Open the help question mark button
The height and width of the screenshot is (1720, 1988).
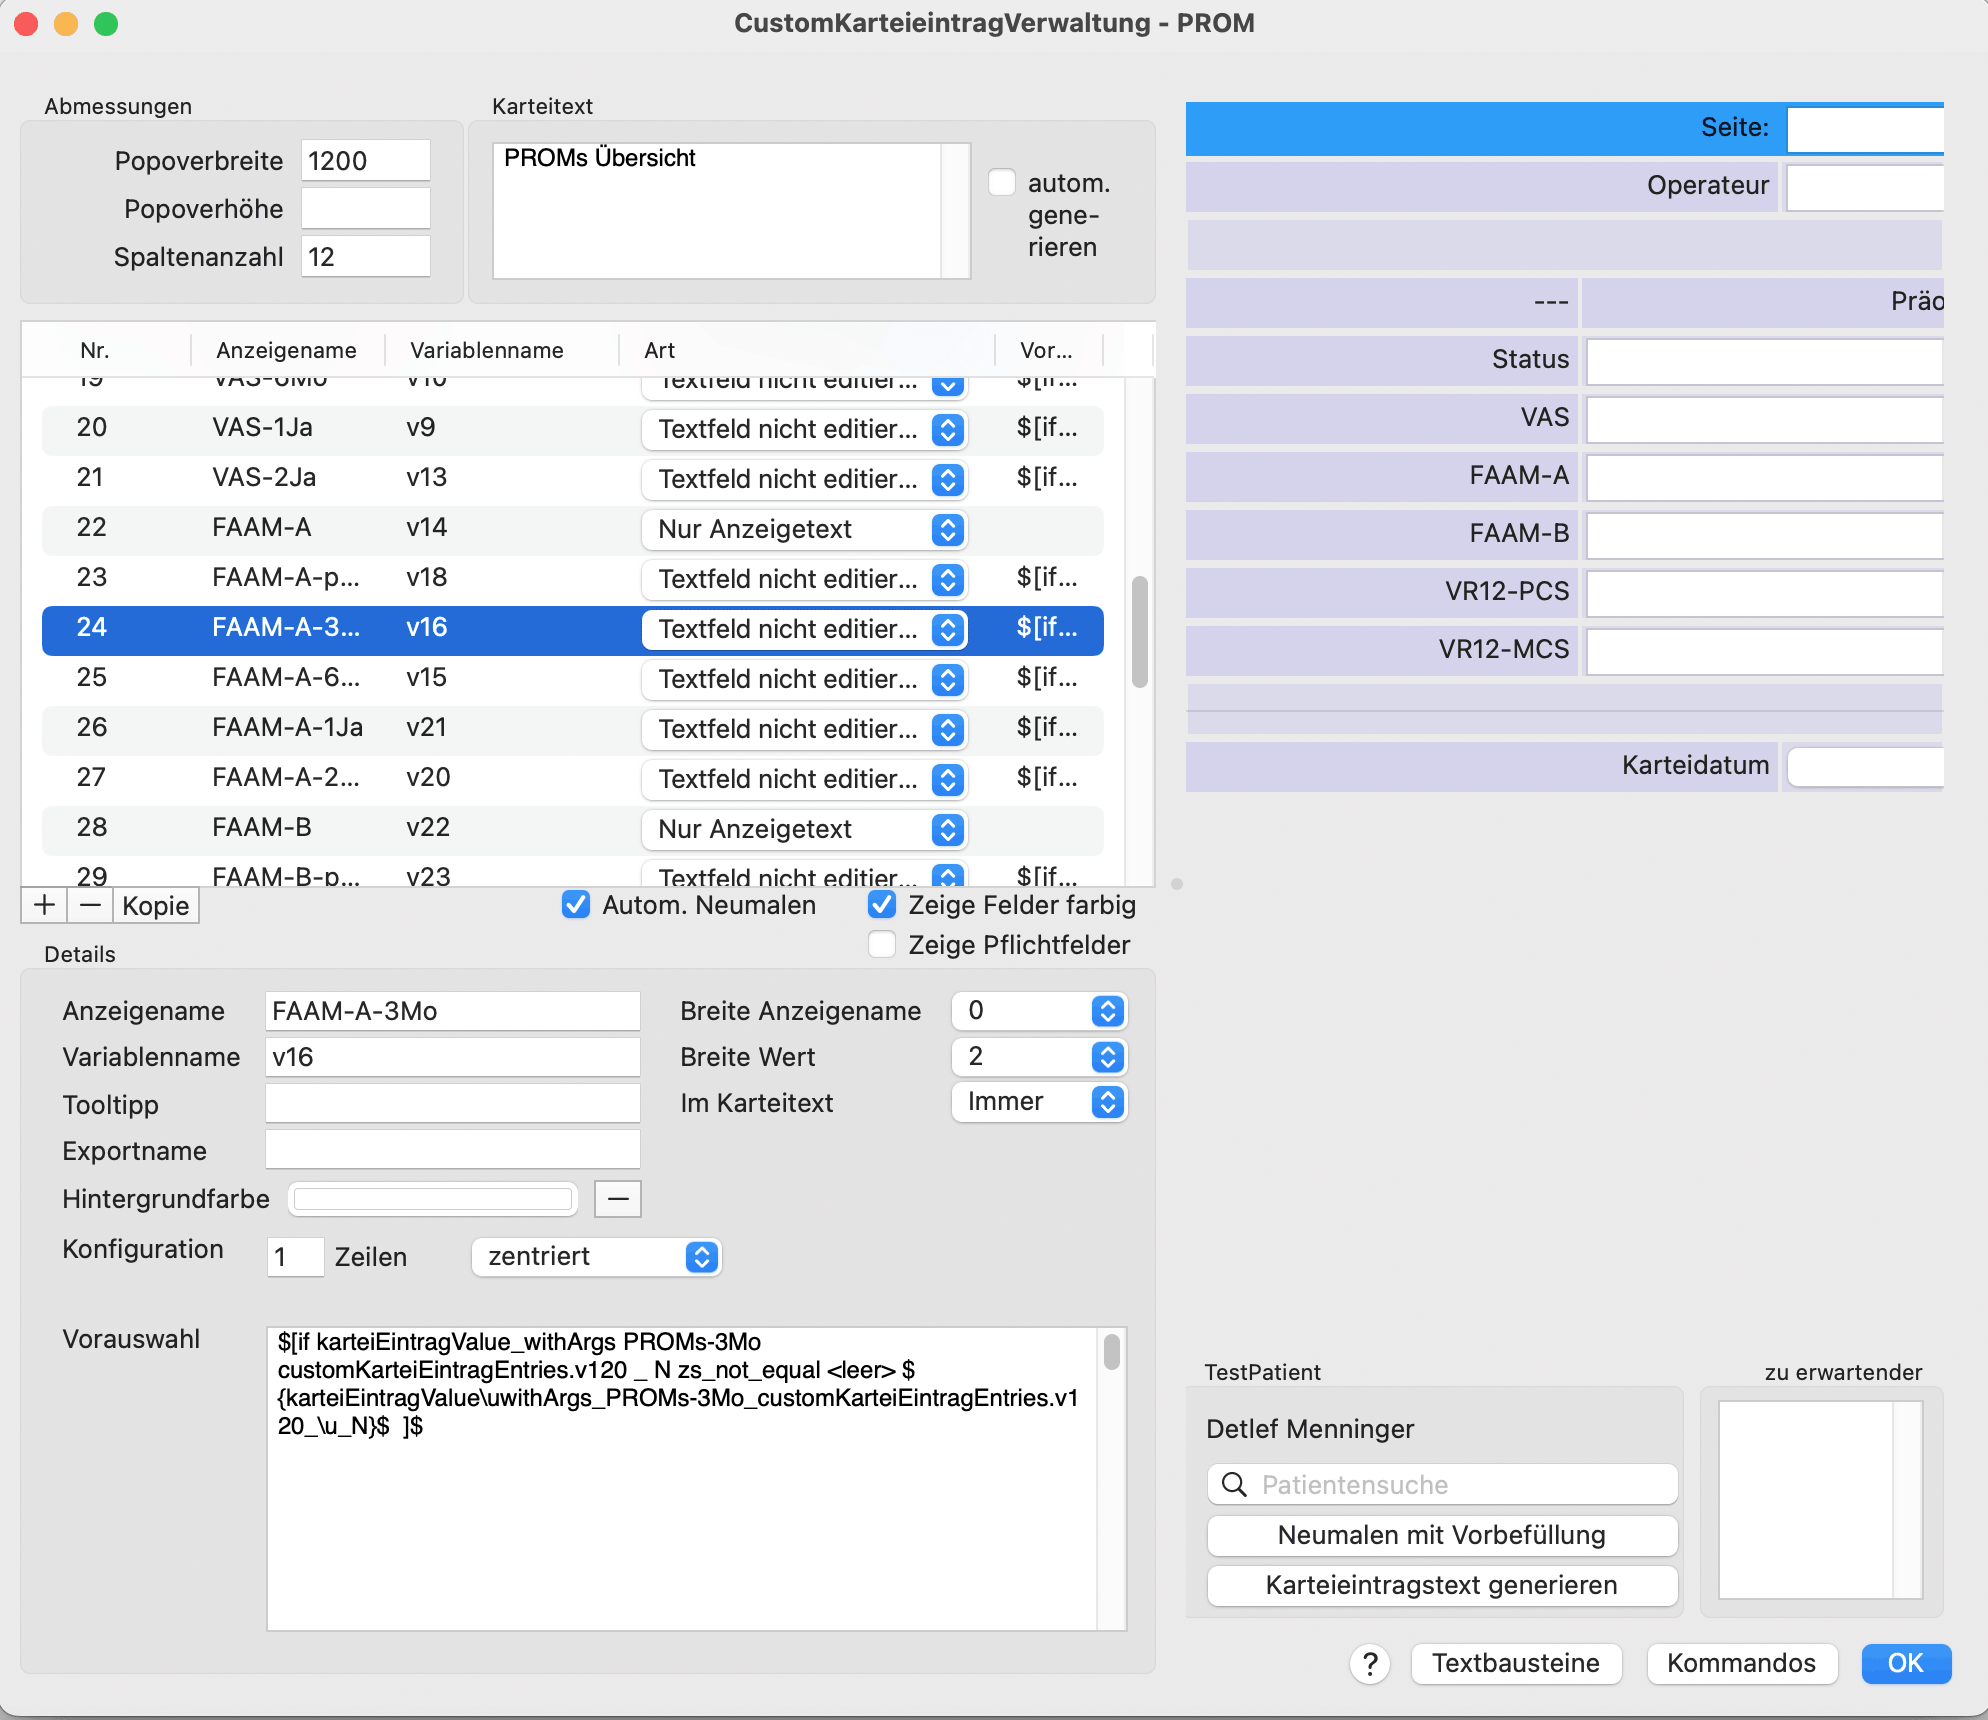pos(1370,1664)
